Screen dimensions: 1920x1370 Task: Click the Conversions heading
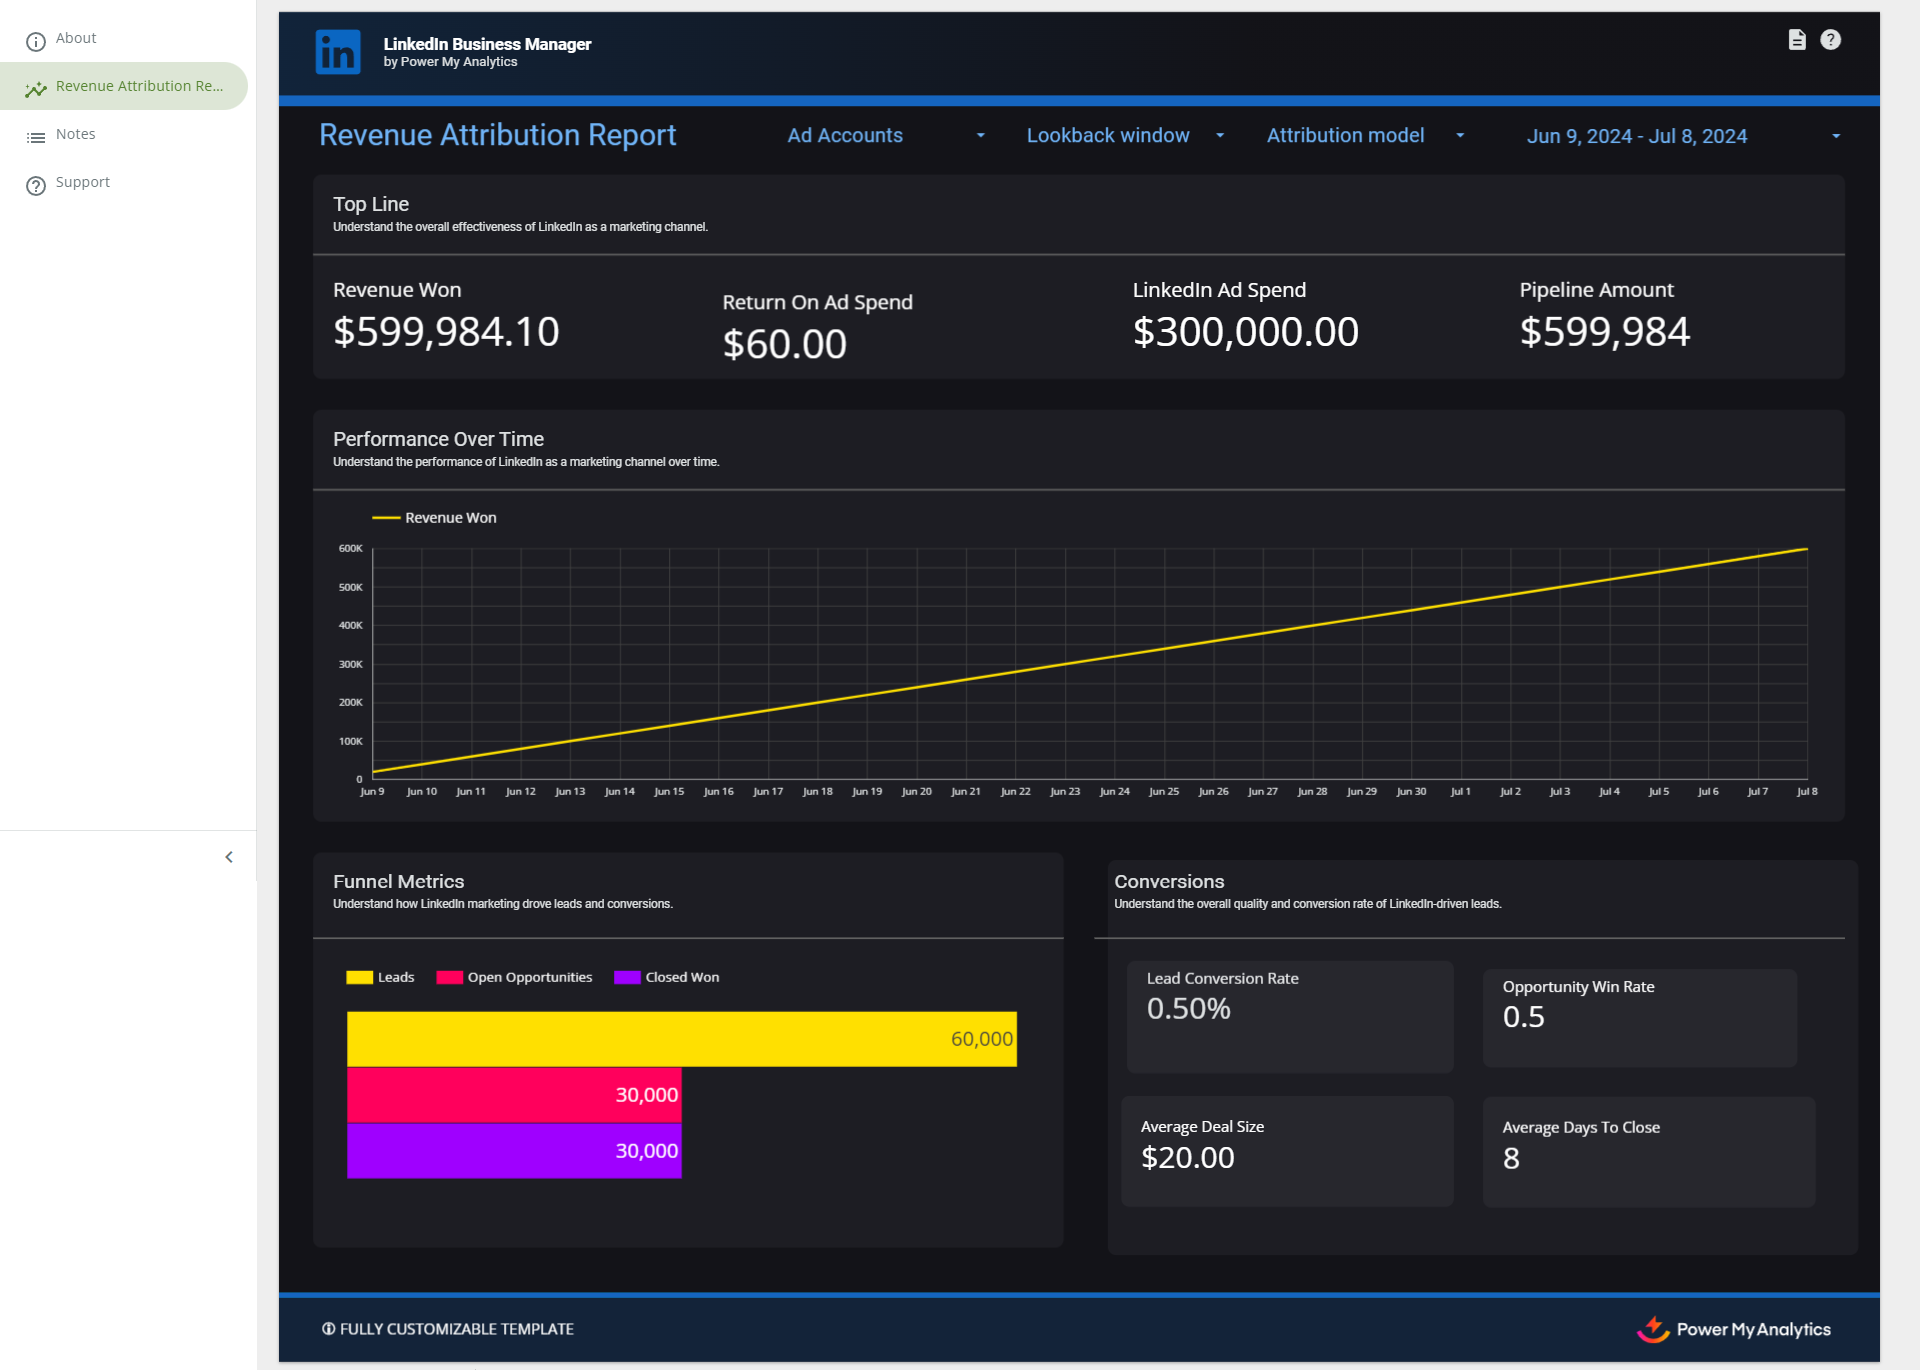click(1169, 881)
